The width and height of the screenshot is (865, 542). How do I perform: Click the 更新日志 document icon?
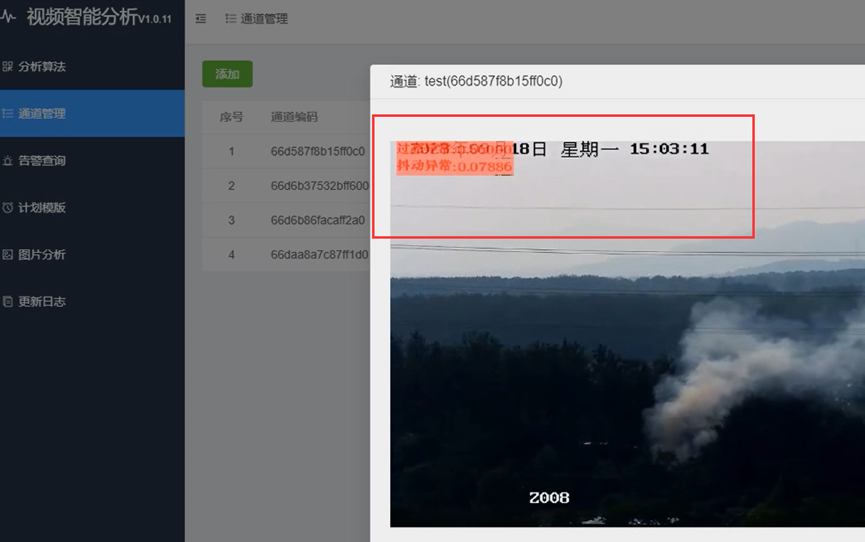coord(8,301)
